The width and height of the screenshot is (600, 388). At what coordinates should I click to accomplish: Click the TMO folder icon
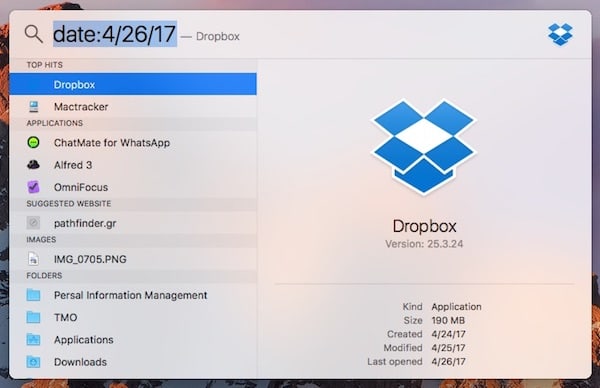point(33,317)
